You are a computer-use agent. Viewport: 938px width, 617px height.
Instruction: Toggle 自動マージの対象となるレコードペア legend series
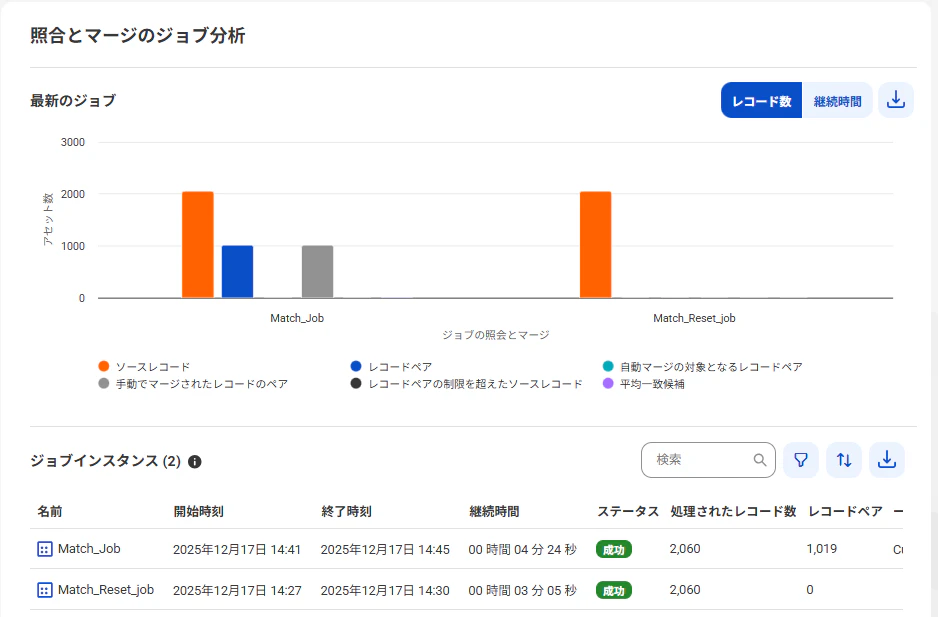702,366
